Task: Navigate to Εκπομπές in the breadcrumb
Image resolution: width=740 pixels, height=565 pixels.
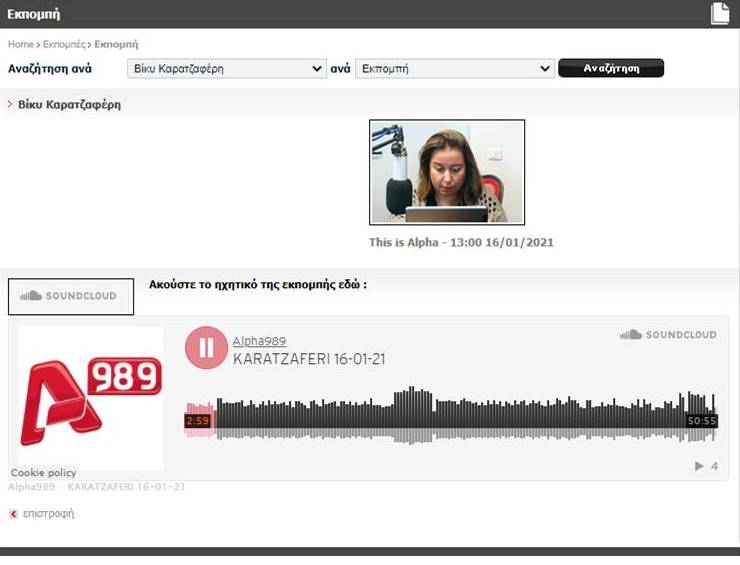Action: coord(64,45)
